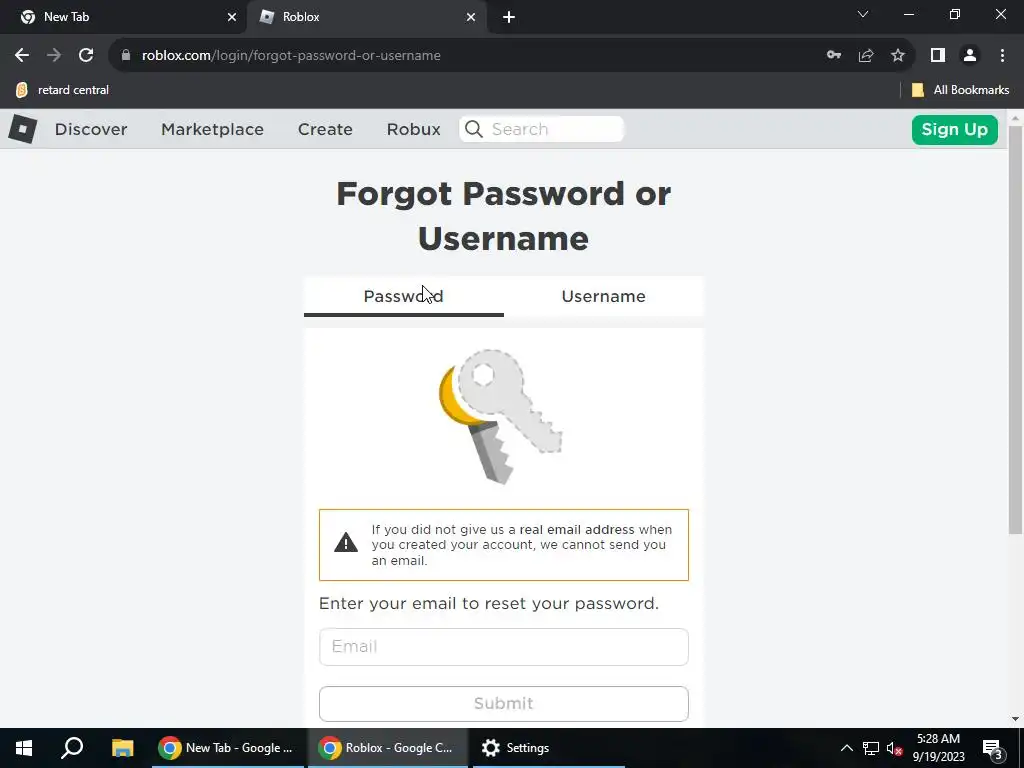Open the password manager key icon
Screen dimensions: 1024x768
click(834, 56)
